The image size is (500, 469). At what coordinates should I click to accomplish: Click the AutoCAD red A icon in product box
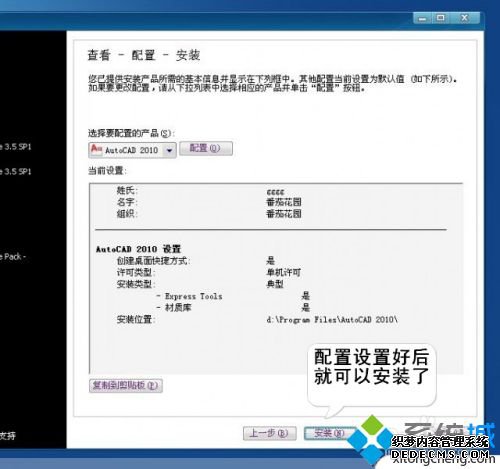pos(96,149)
